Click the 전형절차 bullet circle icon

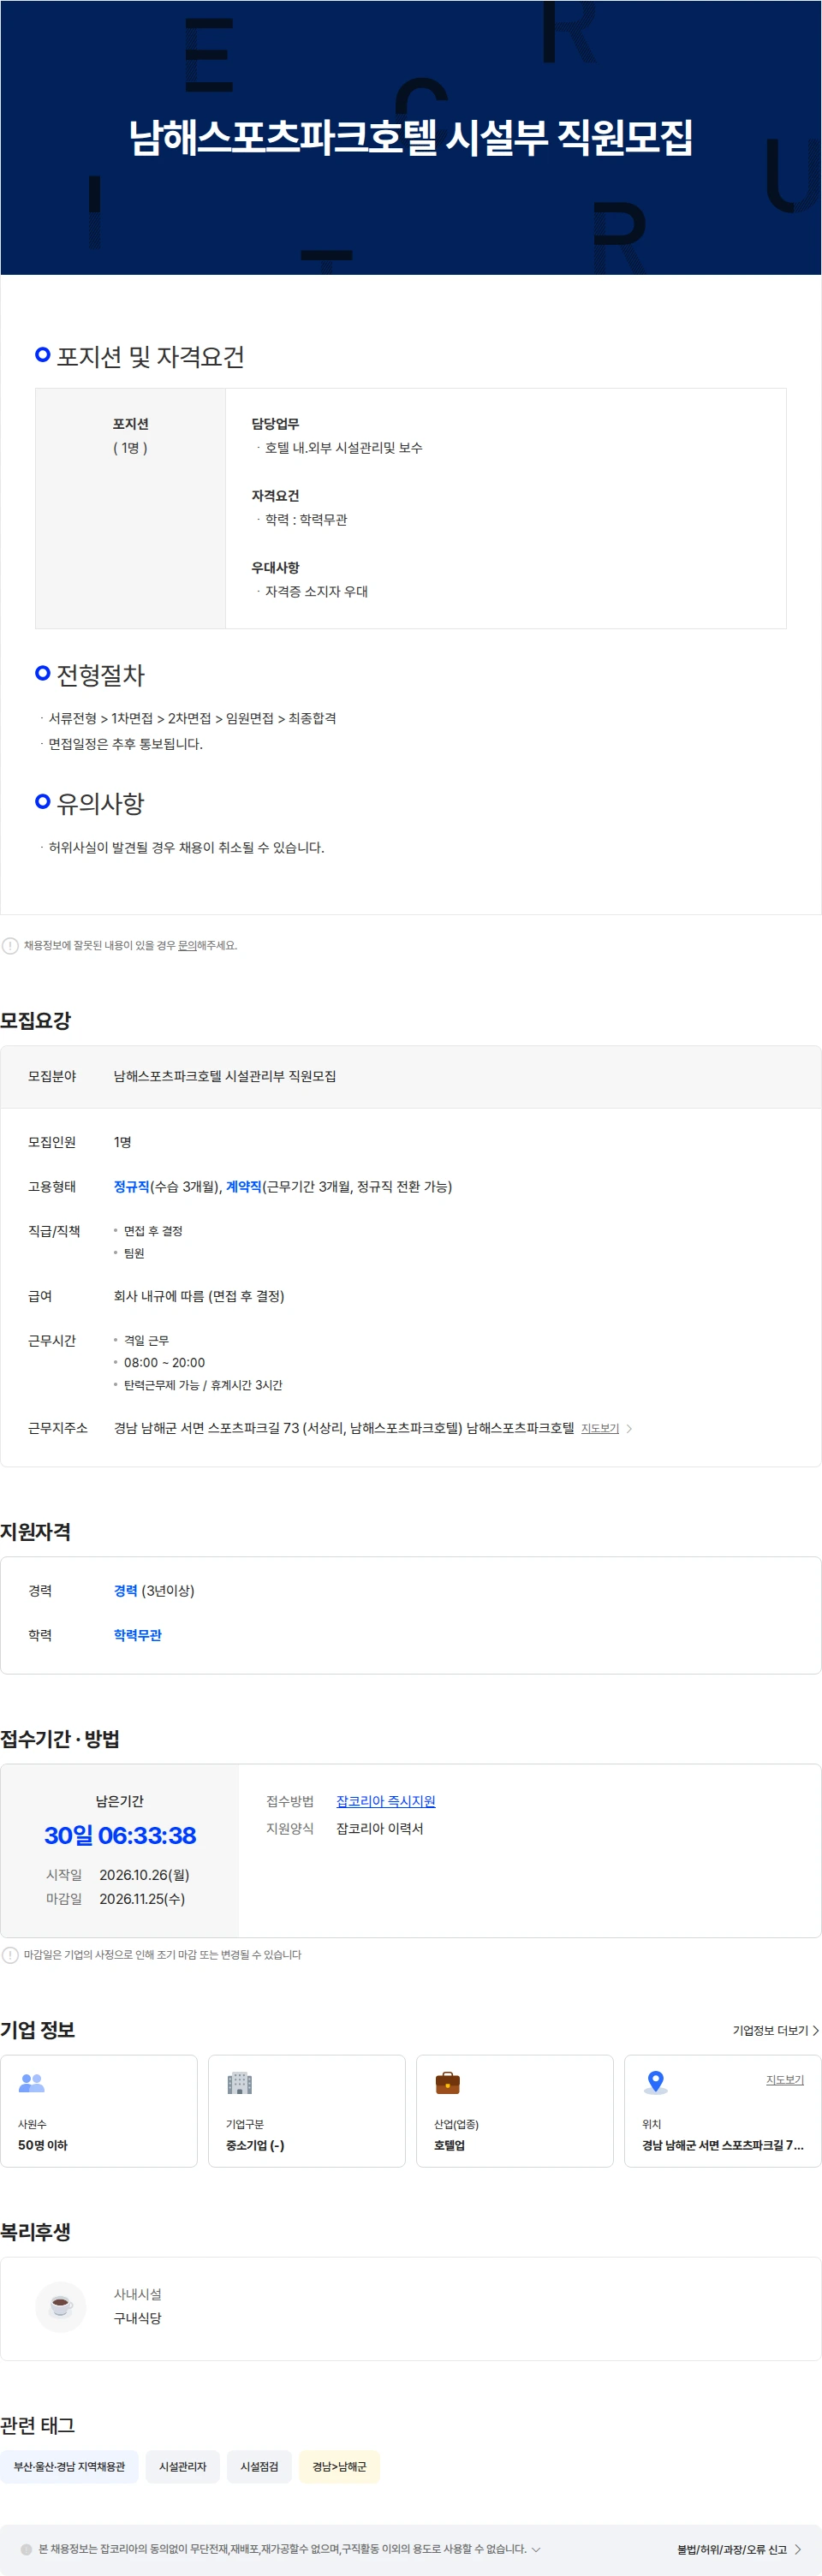point(42,672)
